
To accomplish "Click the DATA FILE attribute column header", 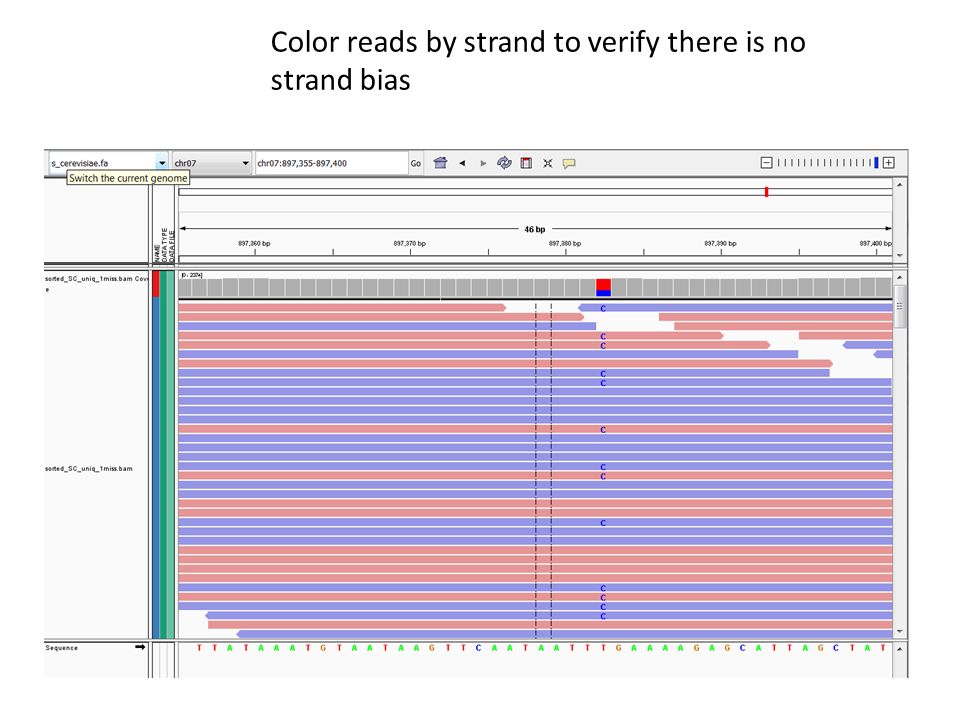I will click(172, 246).
